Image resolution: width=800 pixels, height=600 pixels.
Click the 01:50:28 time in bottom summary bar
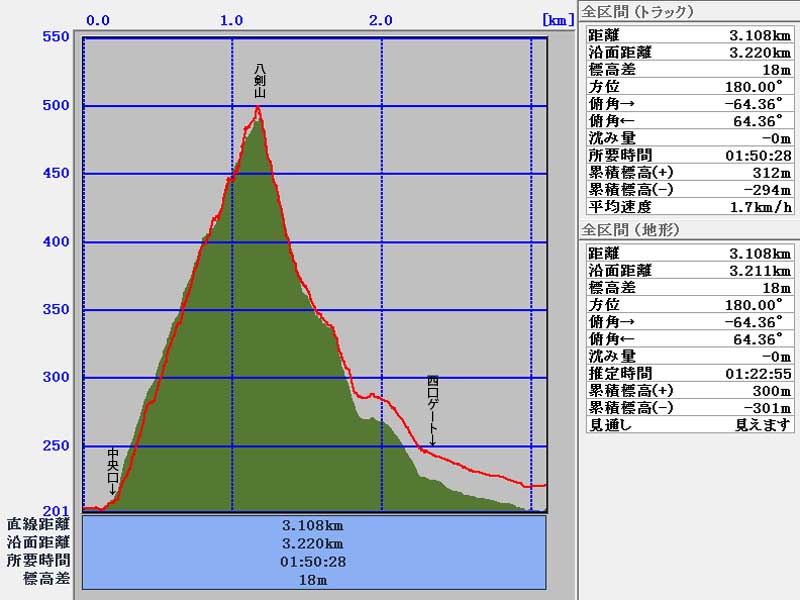point(314,561)
